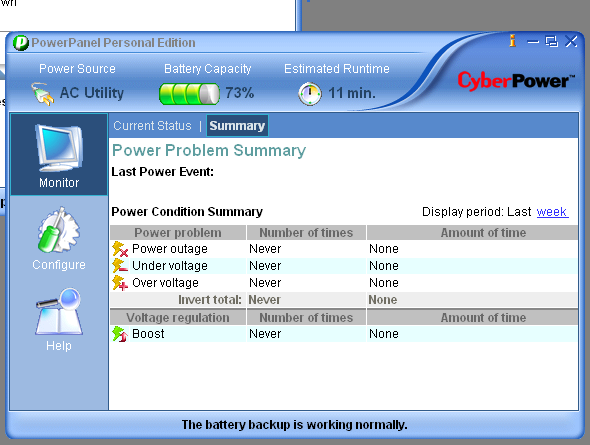Viewport: 590px width, 445px height.
Task: Click the Power problem column header
Action: (x=178, y=233)
